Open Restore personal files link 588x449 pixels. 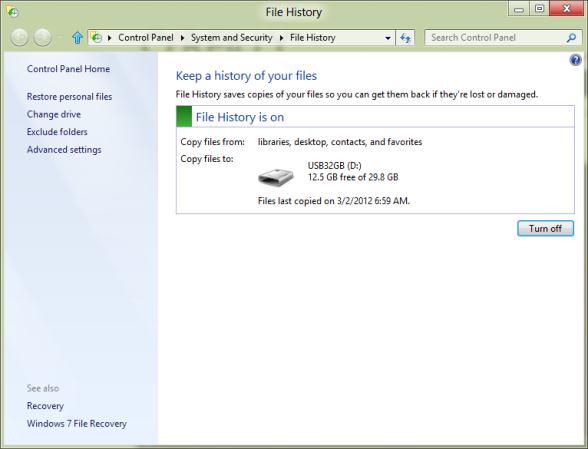click(x=69, y=97)
